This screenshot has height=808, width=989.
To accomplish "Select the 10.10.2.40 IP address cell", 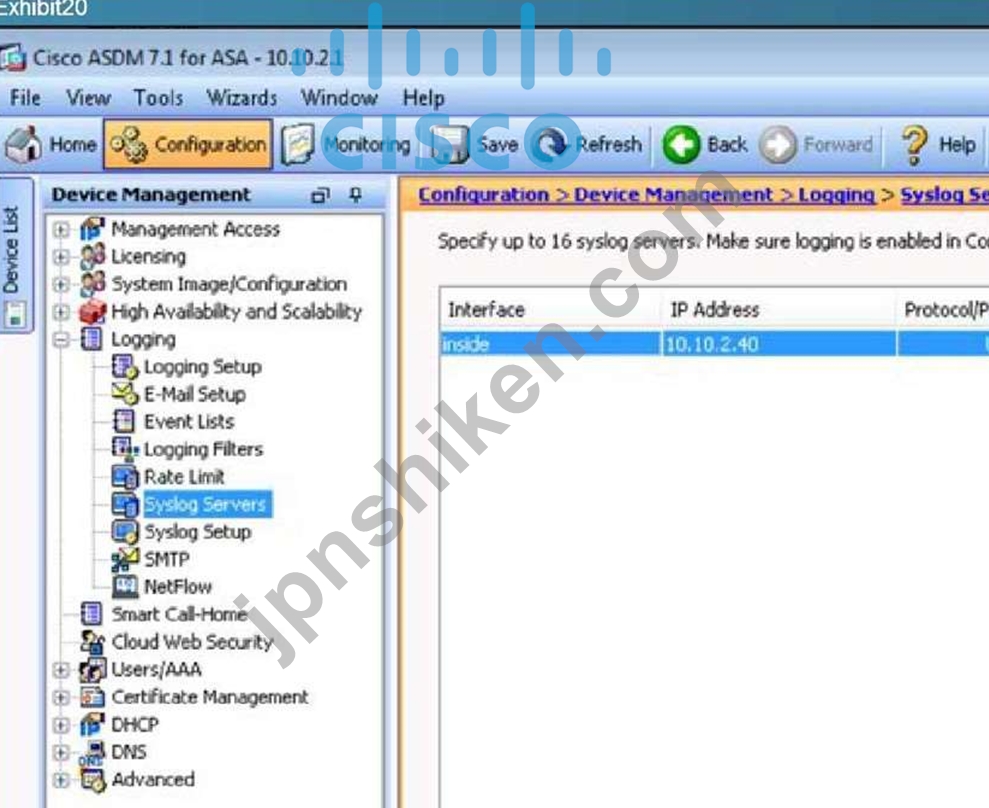I will (x=779, y=344).
